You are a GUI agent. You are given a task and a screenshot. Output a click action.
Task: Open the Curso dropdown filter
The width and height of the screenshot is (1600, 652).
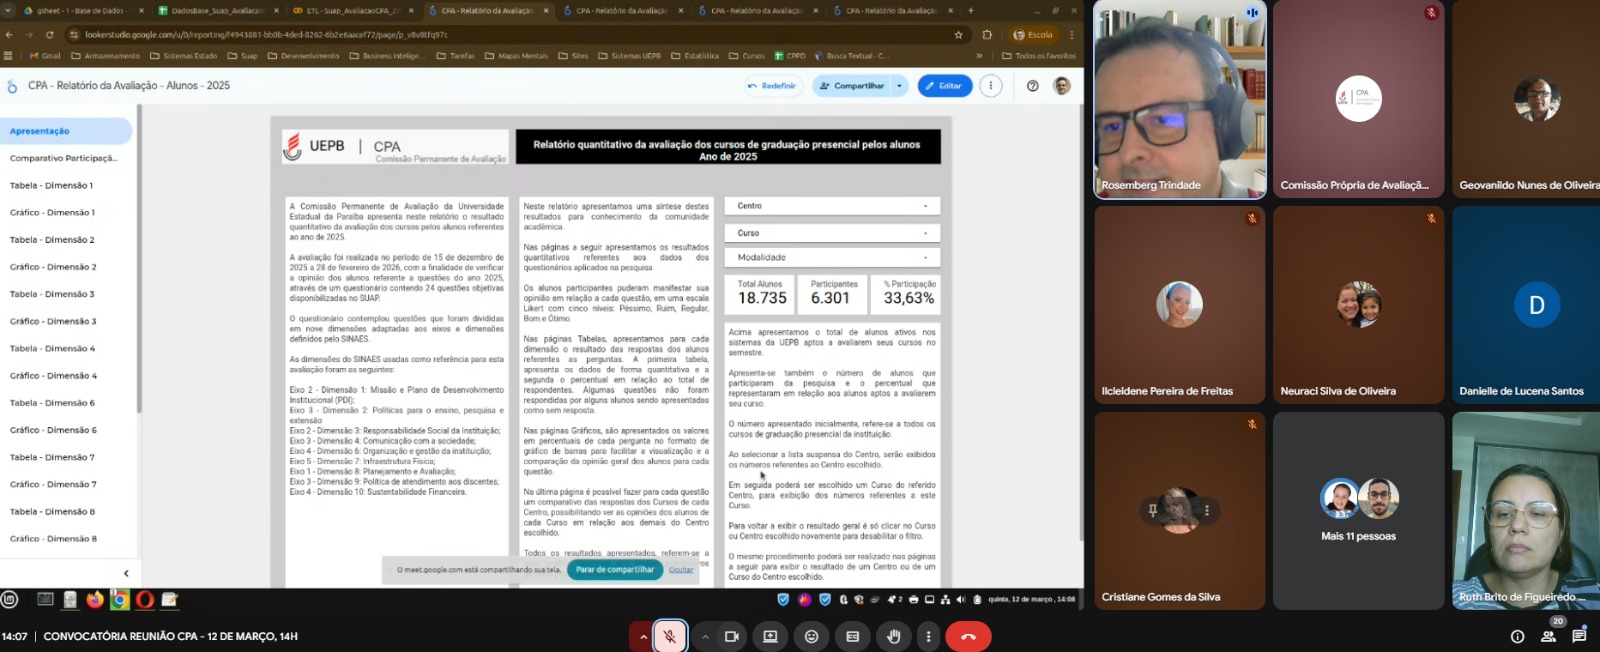832,233
